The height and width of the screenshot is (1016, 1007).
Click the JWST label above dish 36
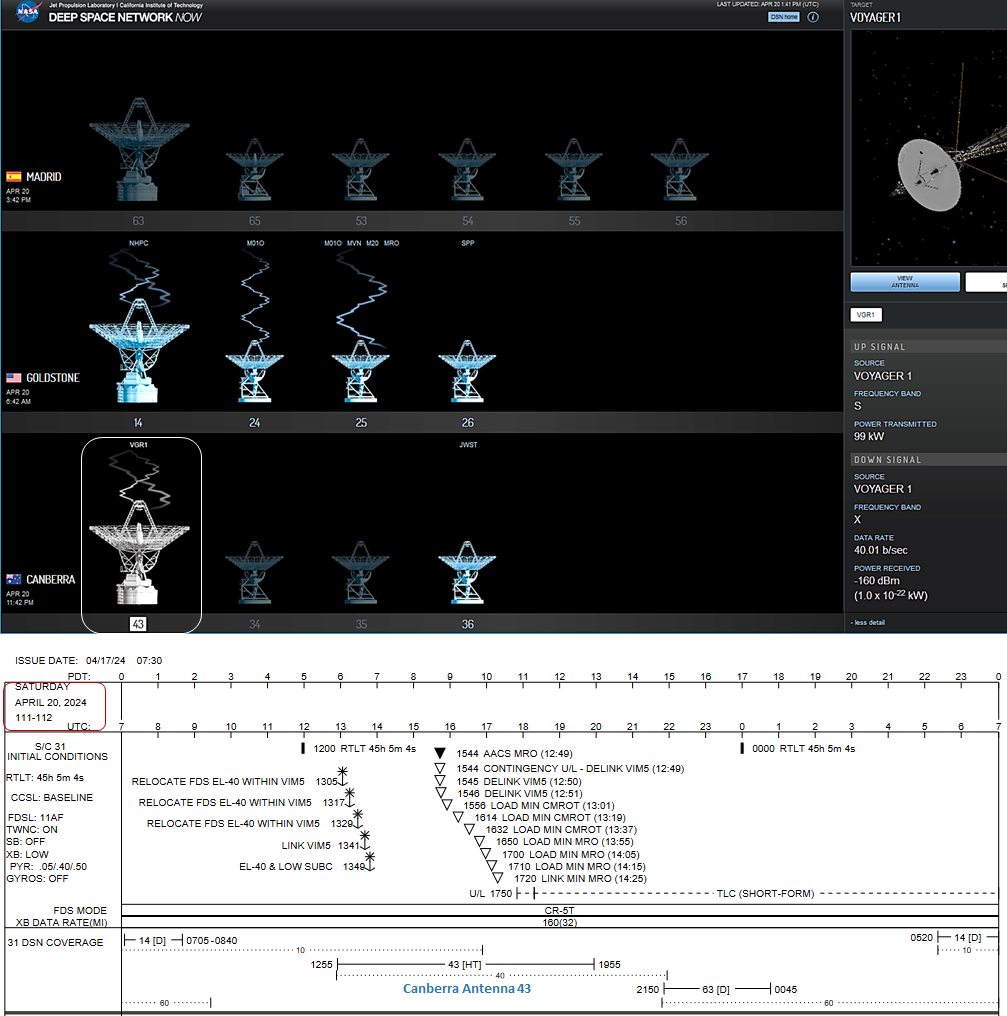[x=467, y=445]
